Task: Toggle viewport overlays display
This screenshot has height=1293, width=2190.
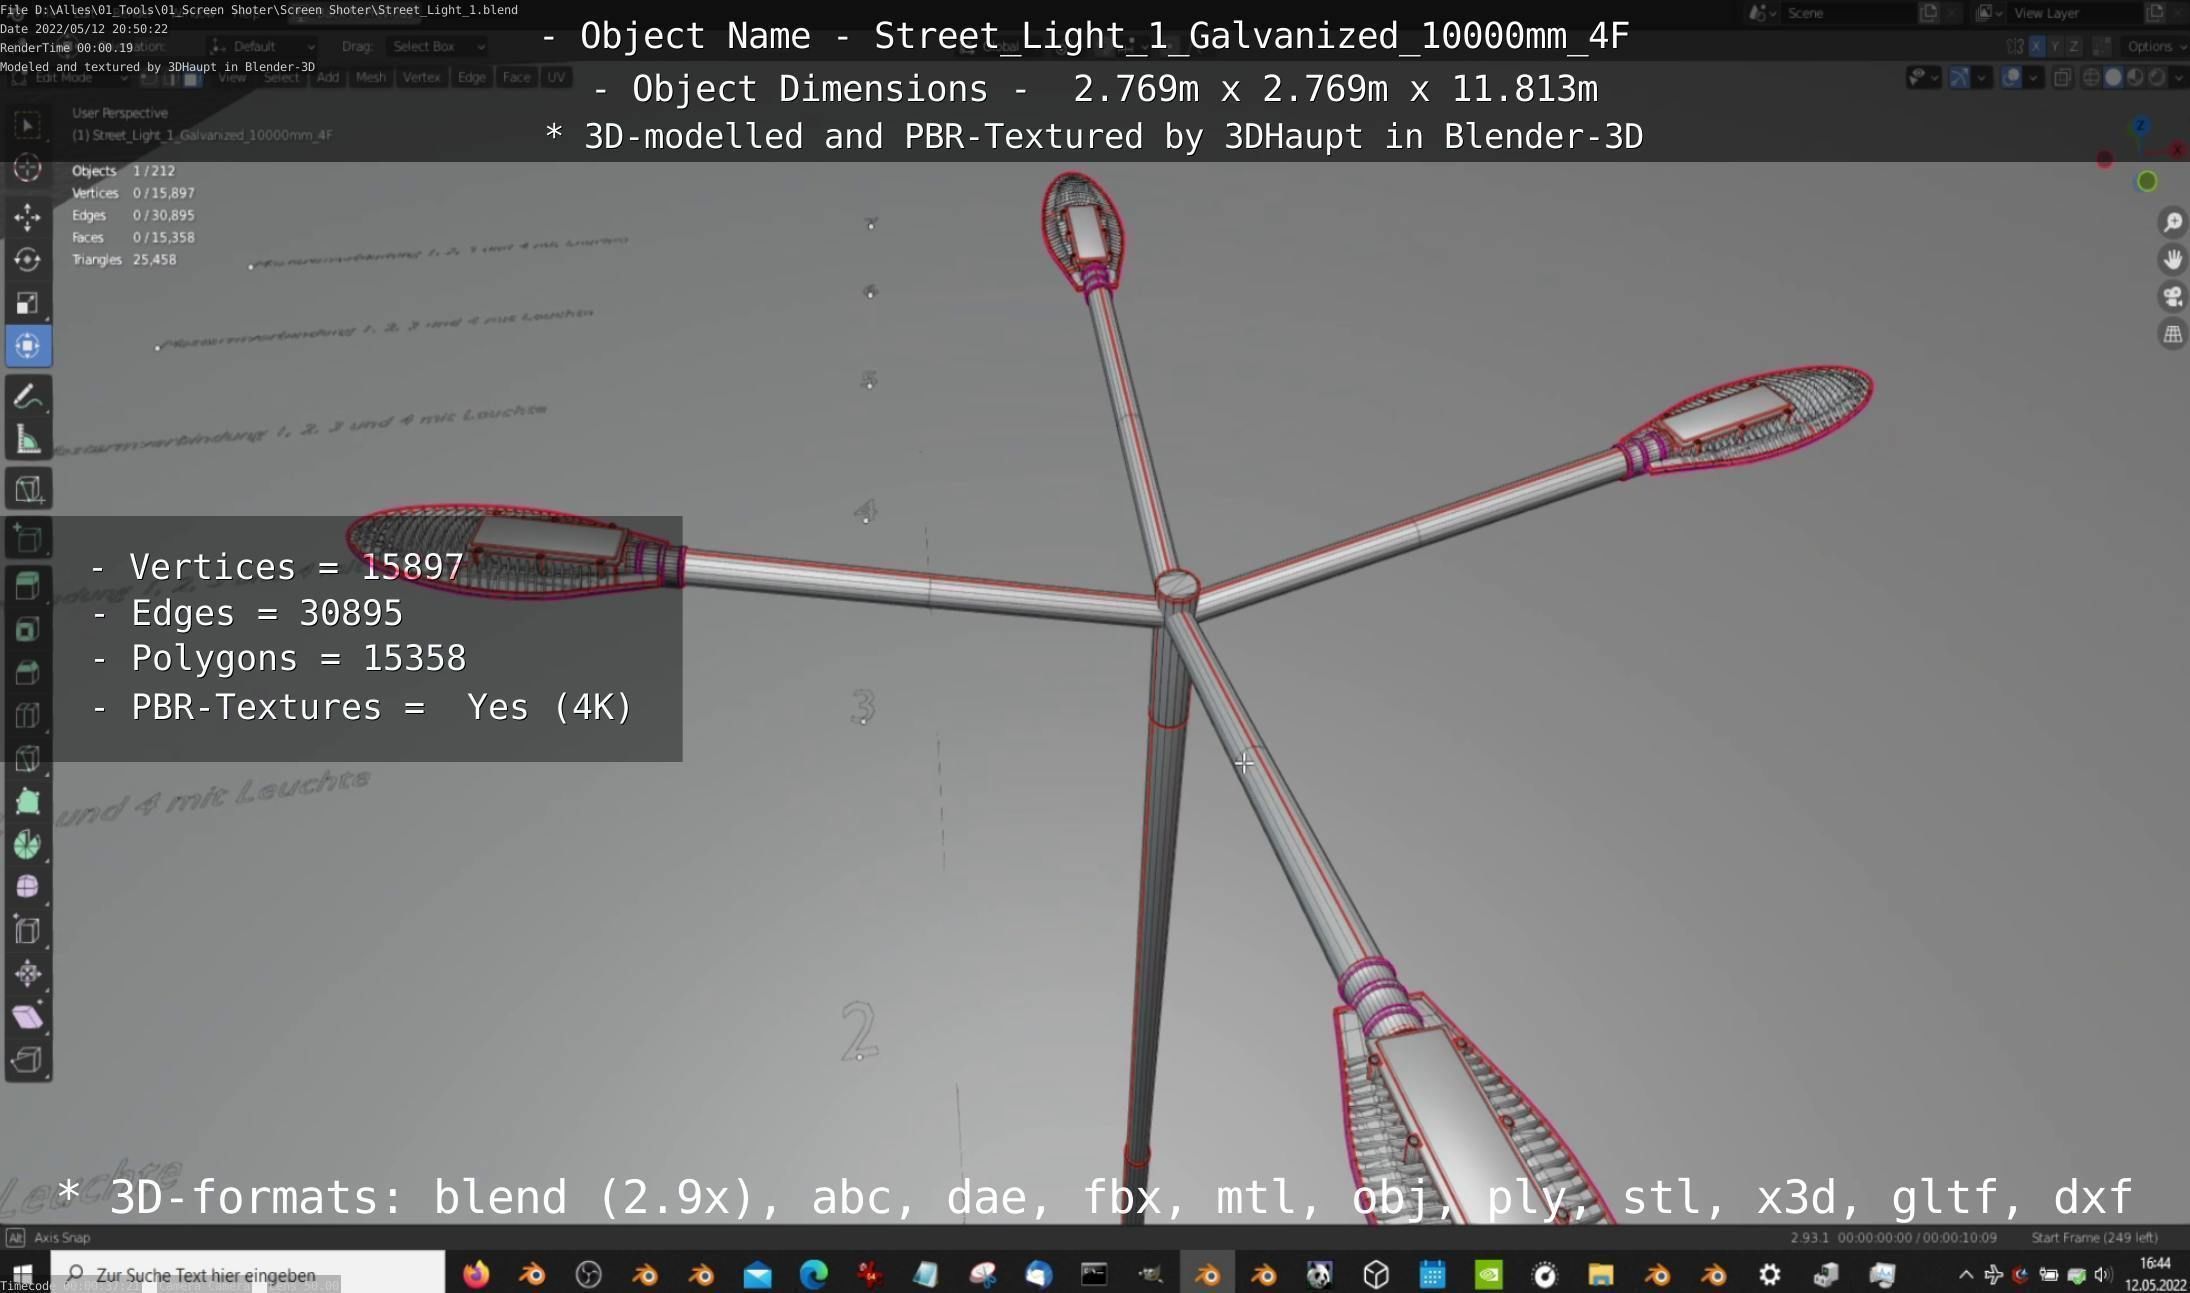Action: point(2011,77)
